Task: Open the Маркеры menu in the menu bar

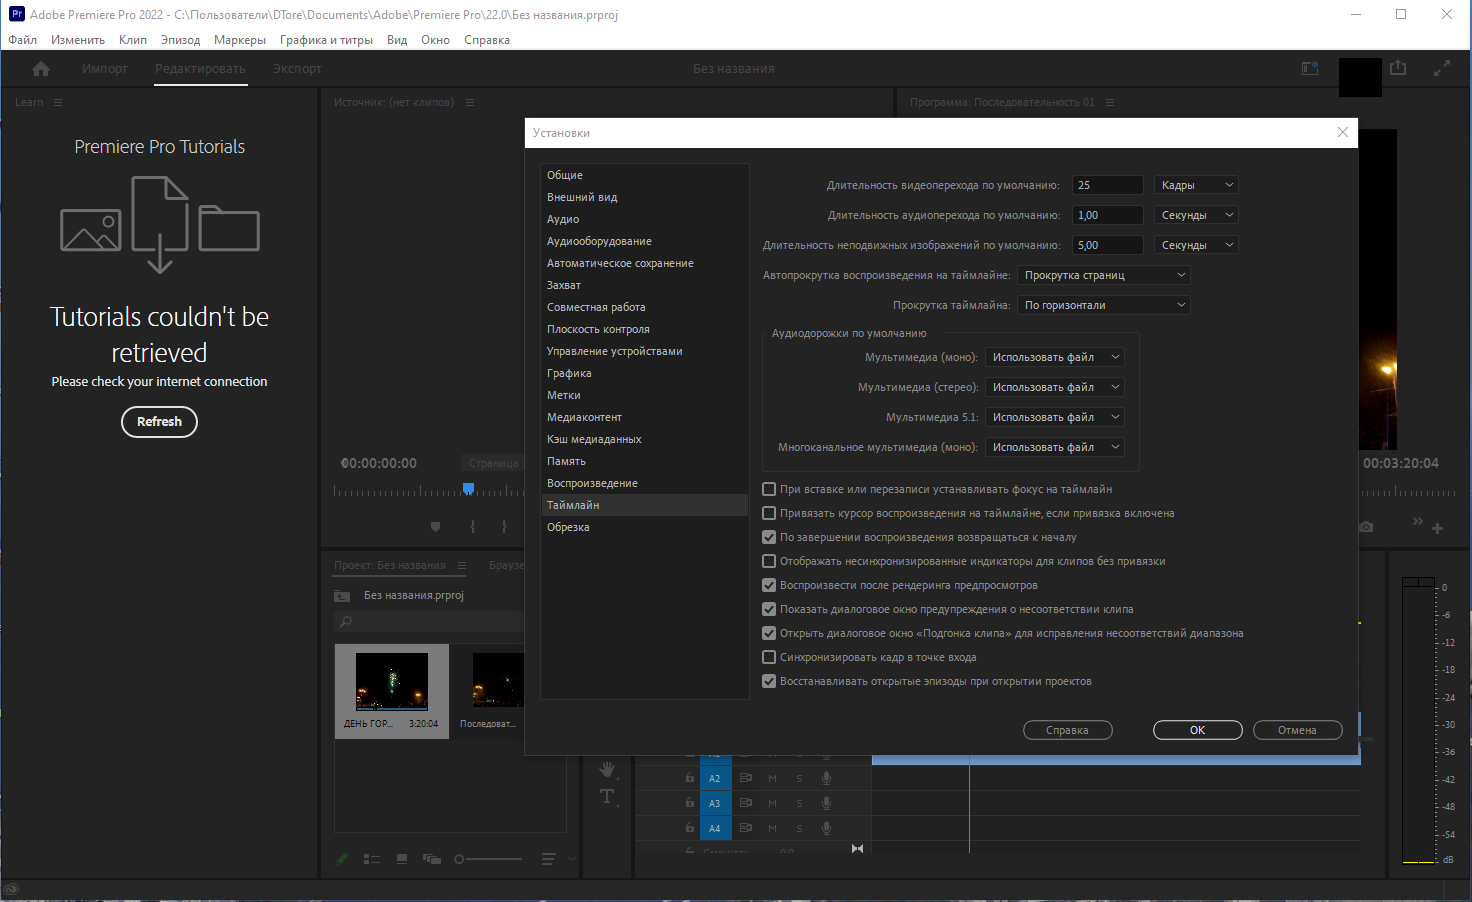Action: 240,40
